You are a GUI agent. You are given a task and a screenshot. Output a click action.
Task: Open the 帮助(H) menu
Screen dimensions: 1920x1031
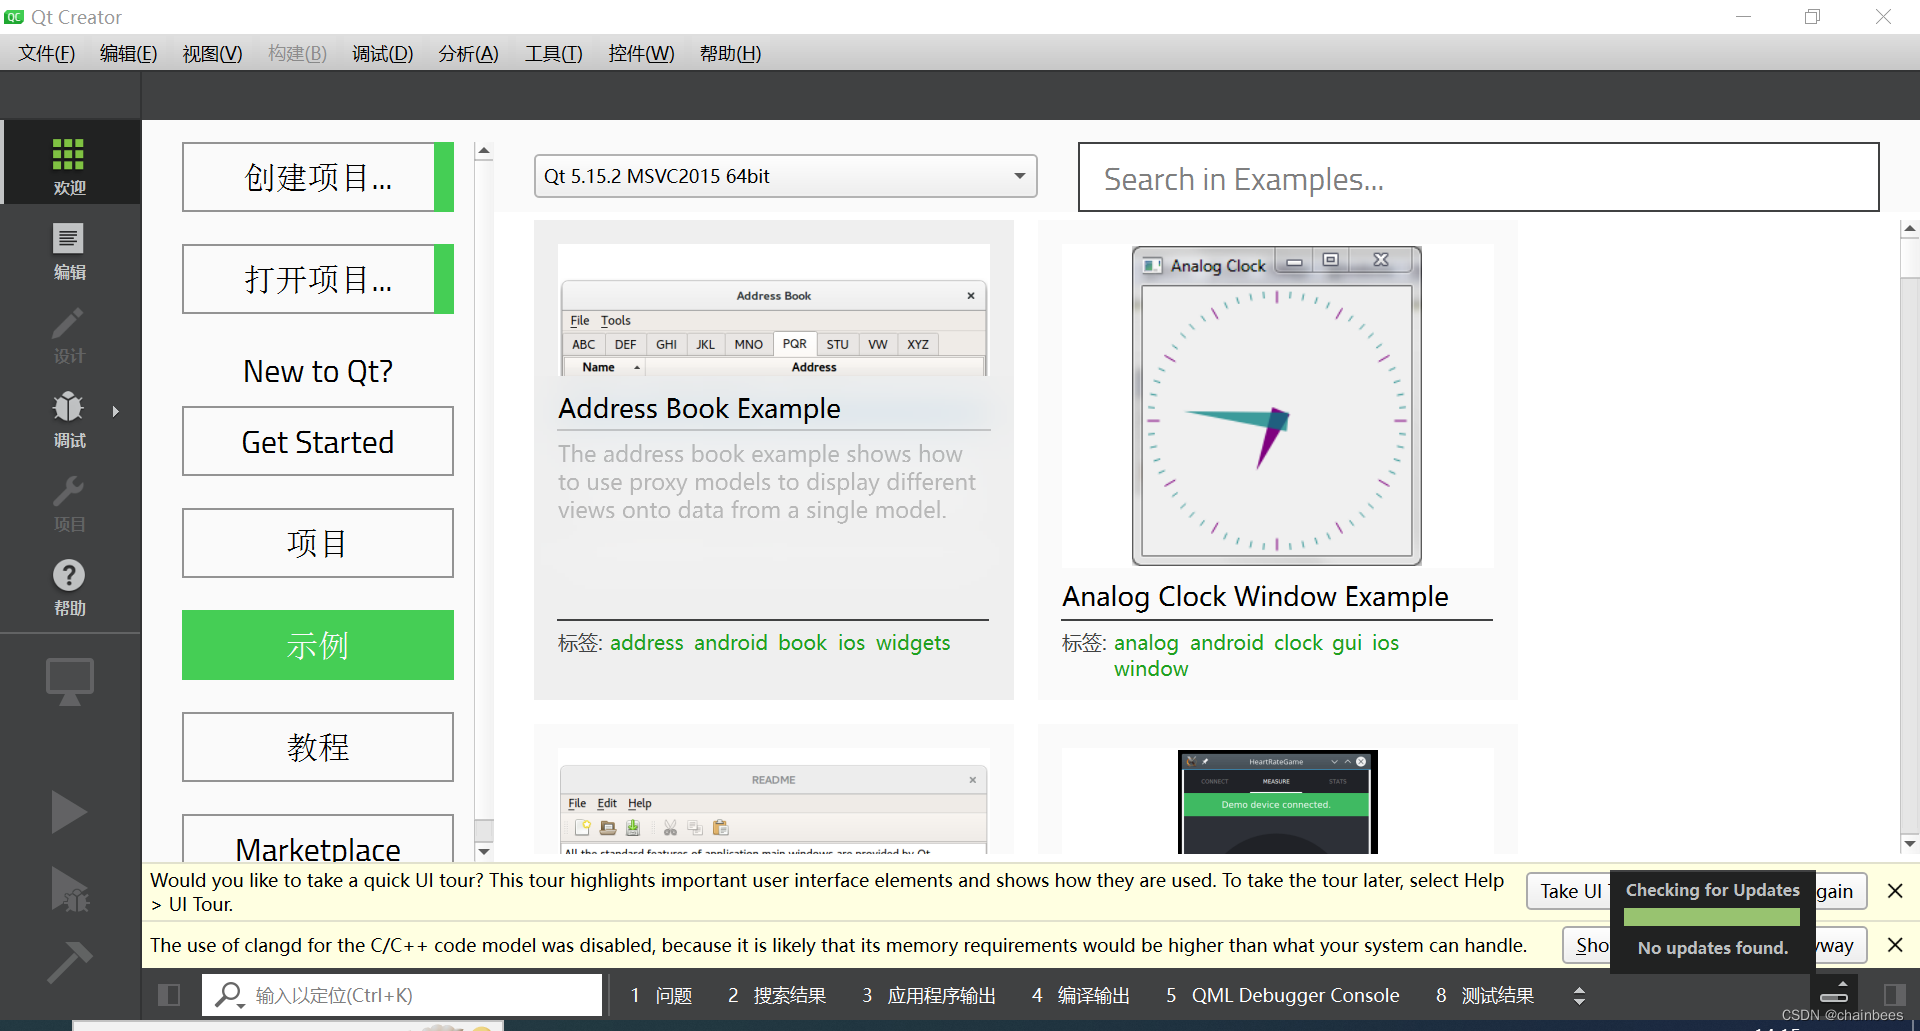tap(730, 53)
